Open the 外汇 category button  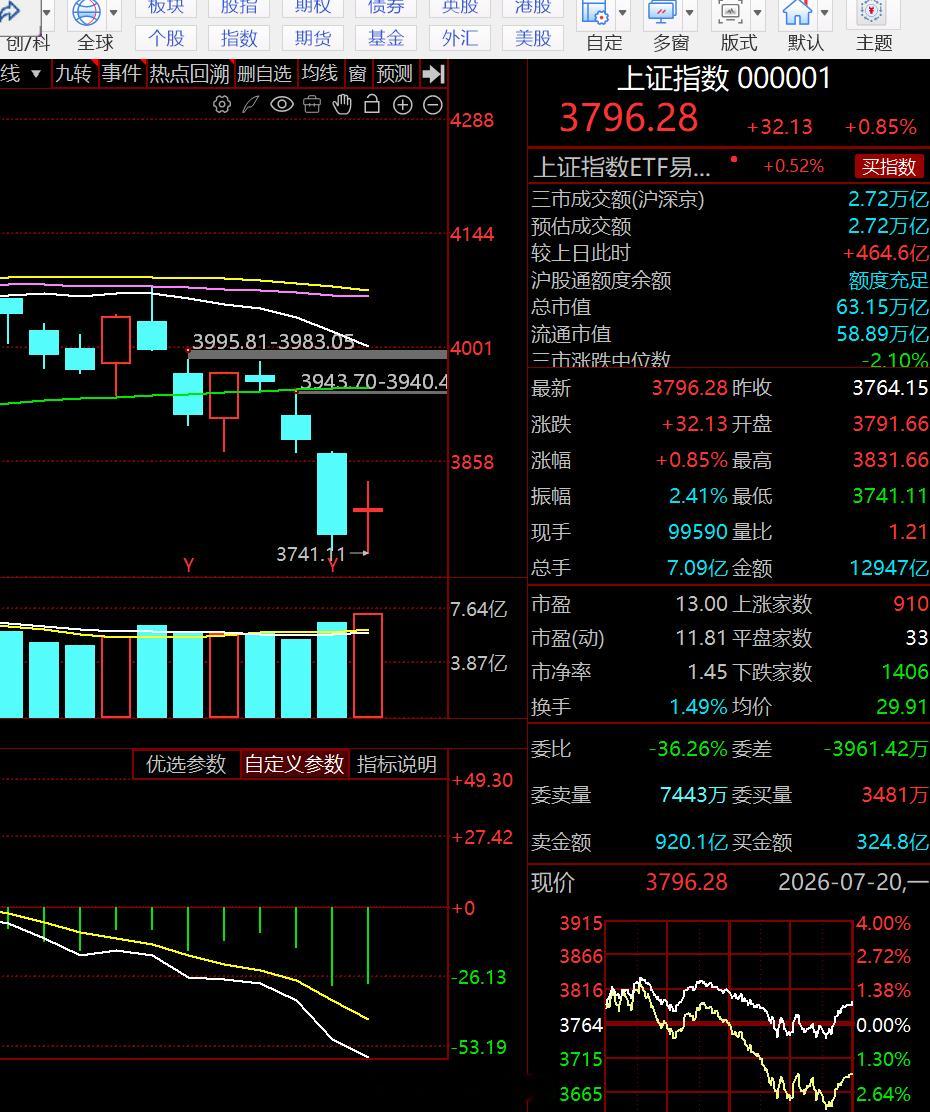click(x=460, y=38)
